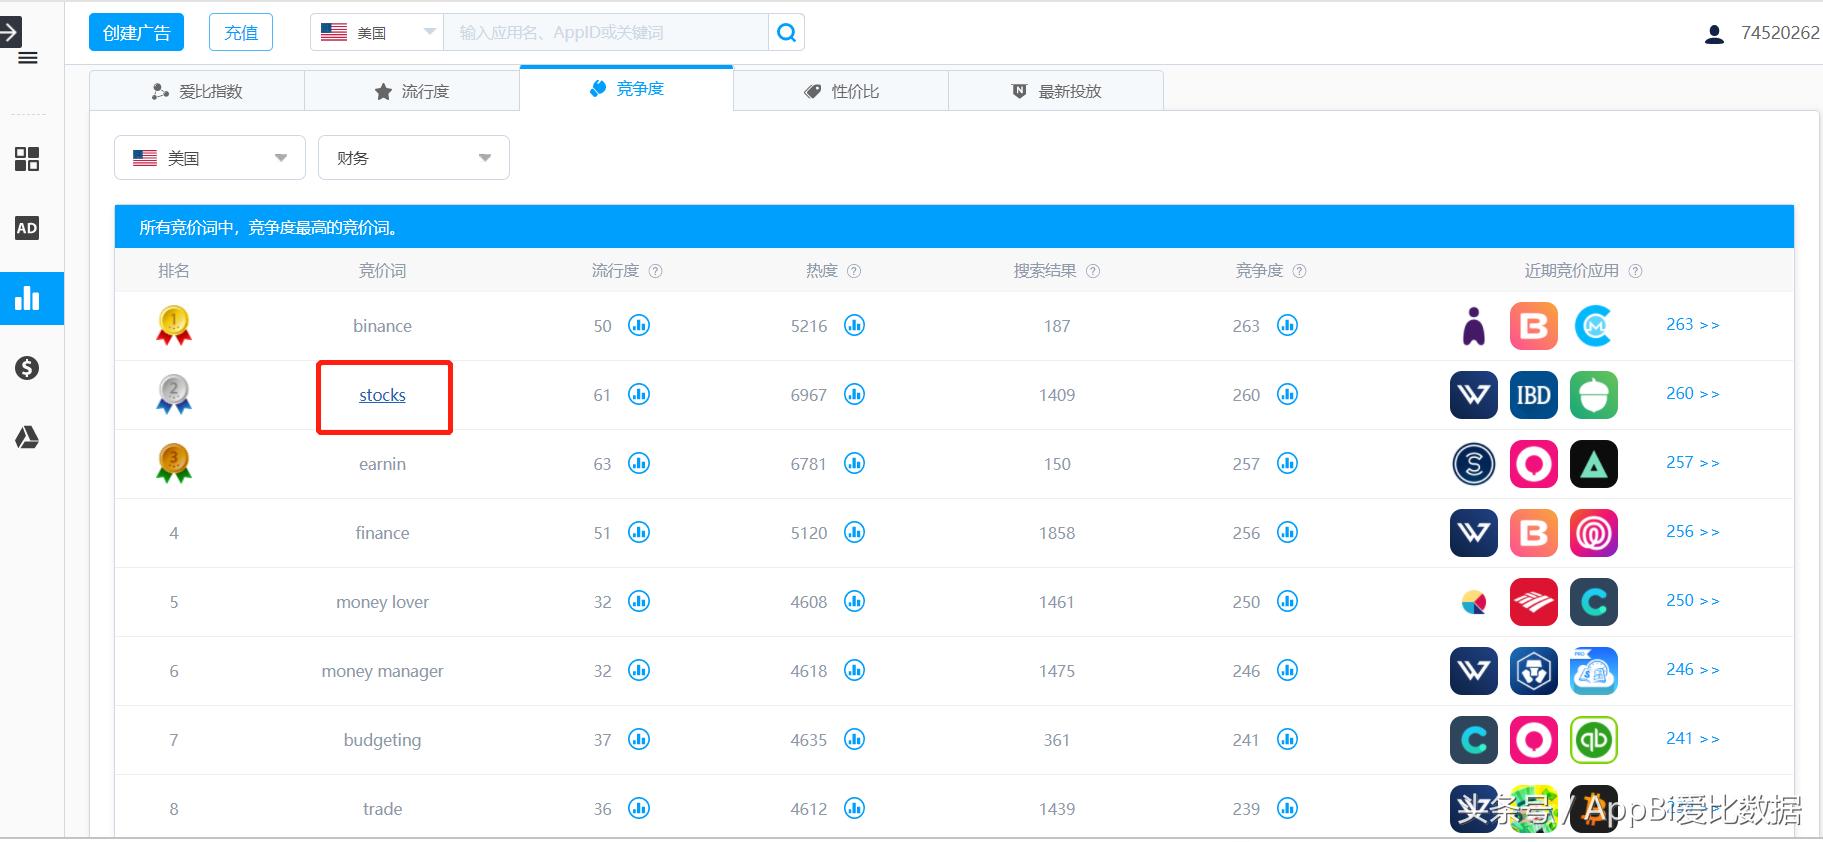
Task: Click help icon next to 竞争度 column header
Action: tap(1299, 271)
